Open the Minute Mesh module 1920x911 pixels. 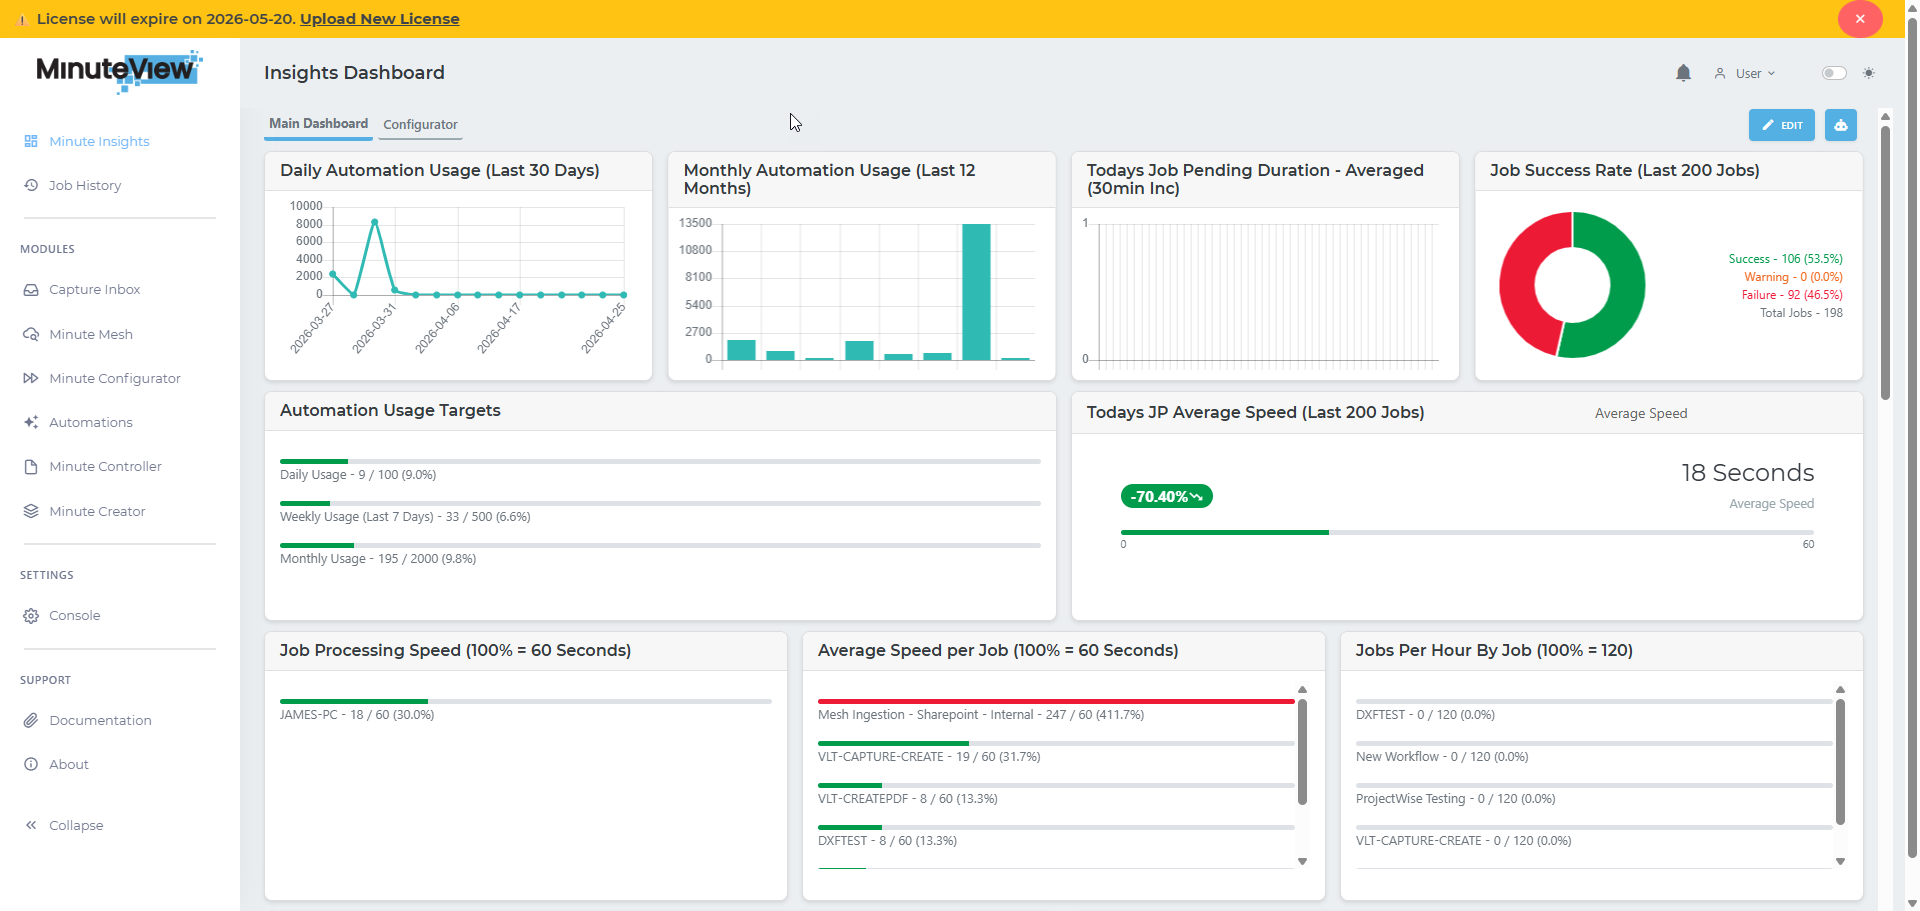pyautogui.click(x=90, y=334)
